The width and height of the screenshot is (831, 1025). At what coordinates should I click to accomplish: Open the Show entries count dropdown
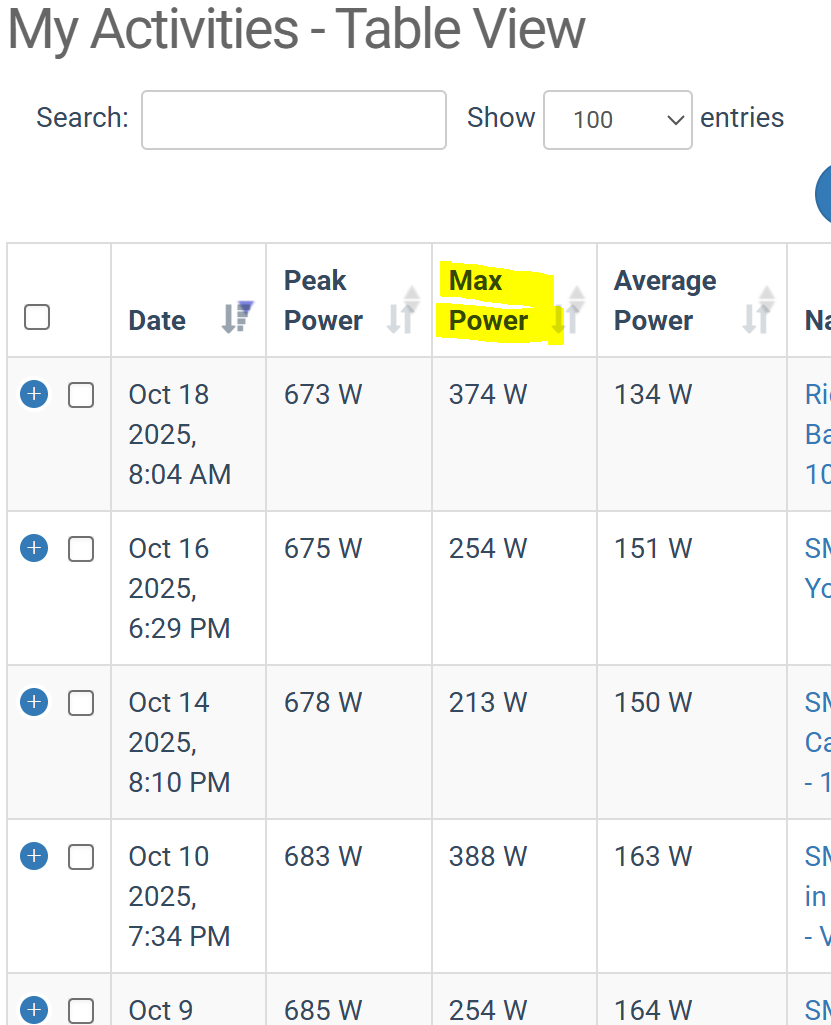click(617, 120)
